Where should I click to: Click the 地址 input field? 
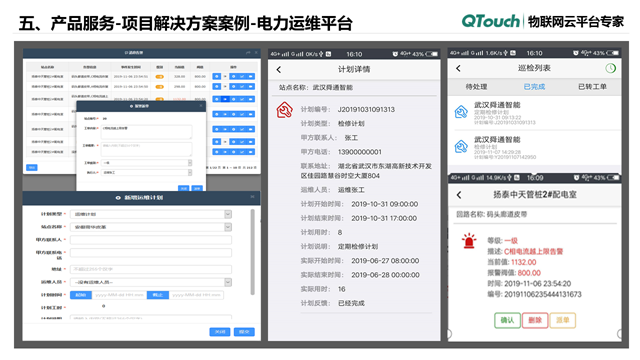point(151,269)
